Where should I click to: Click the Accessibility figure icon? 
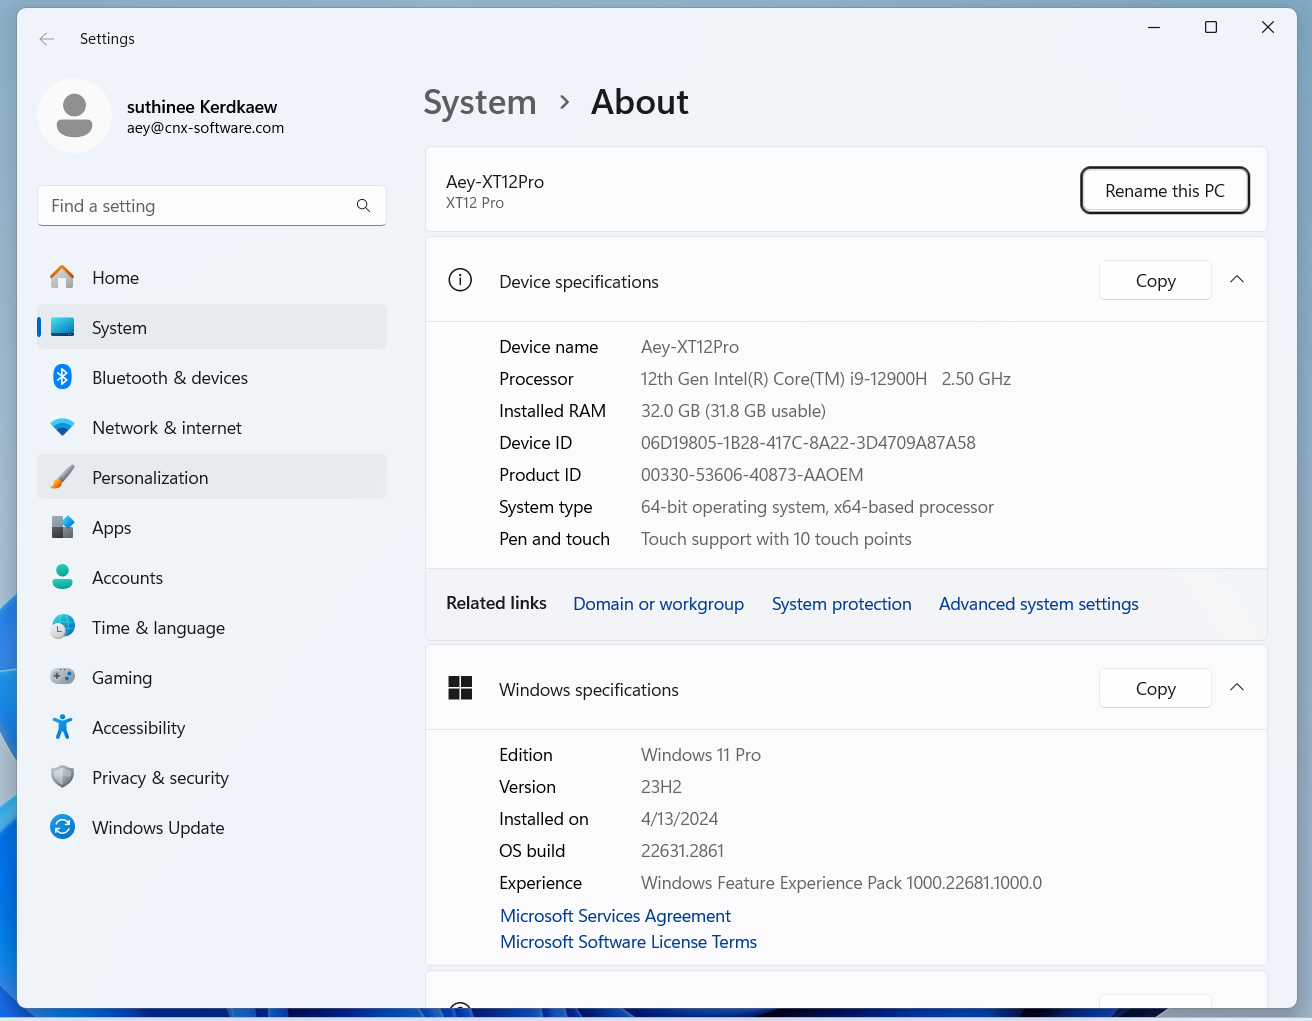62,727
